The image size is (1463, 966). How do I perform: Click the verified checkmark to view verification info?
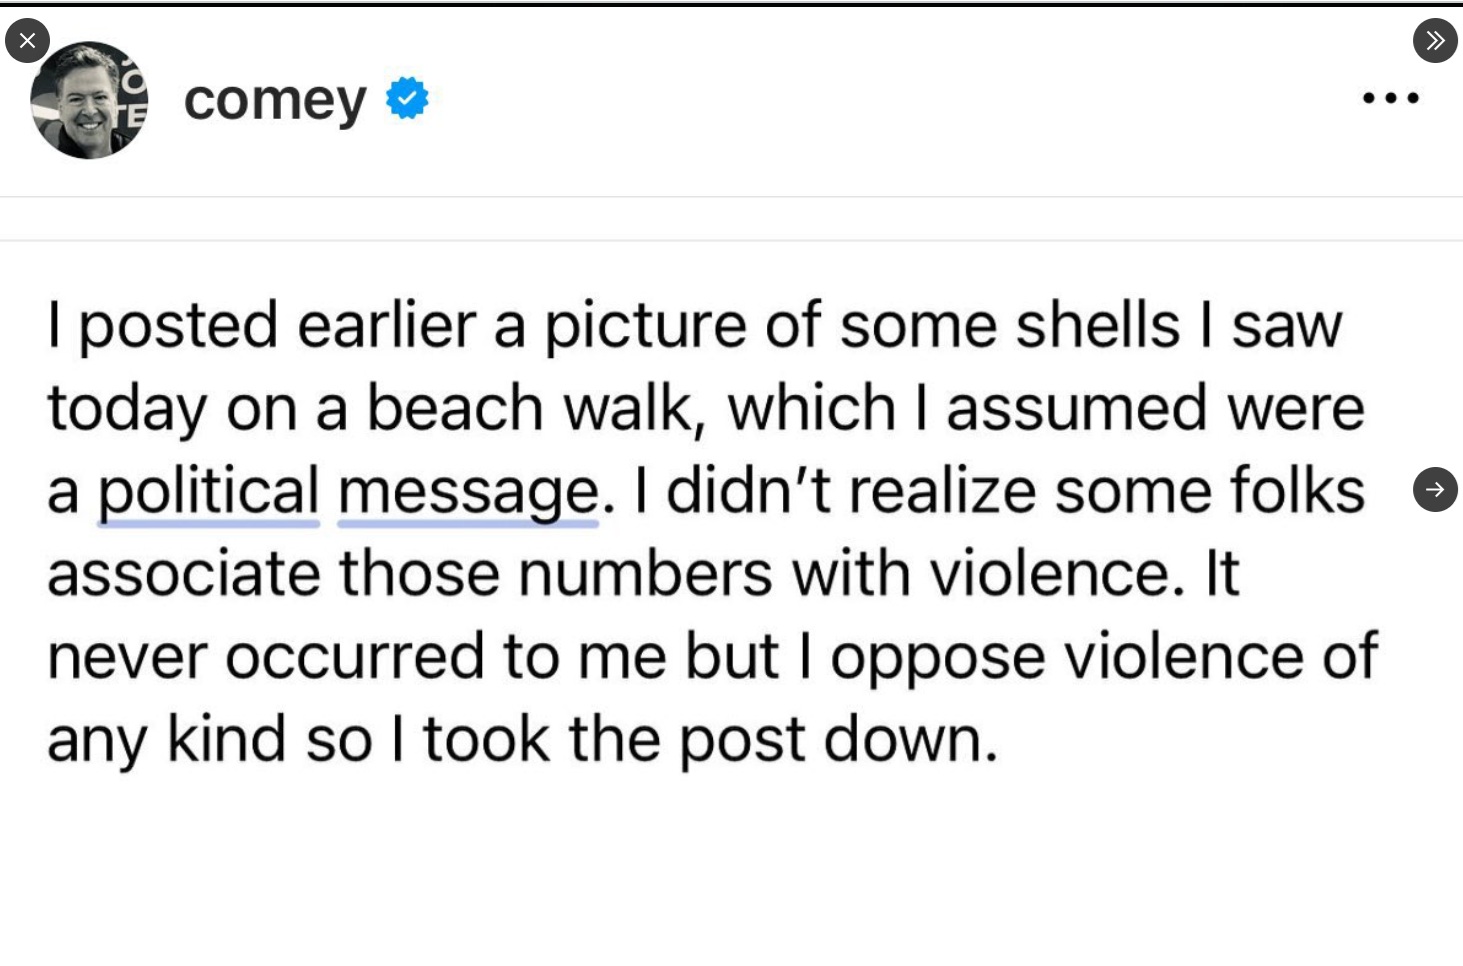[406, 97]
